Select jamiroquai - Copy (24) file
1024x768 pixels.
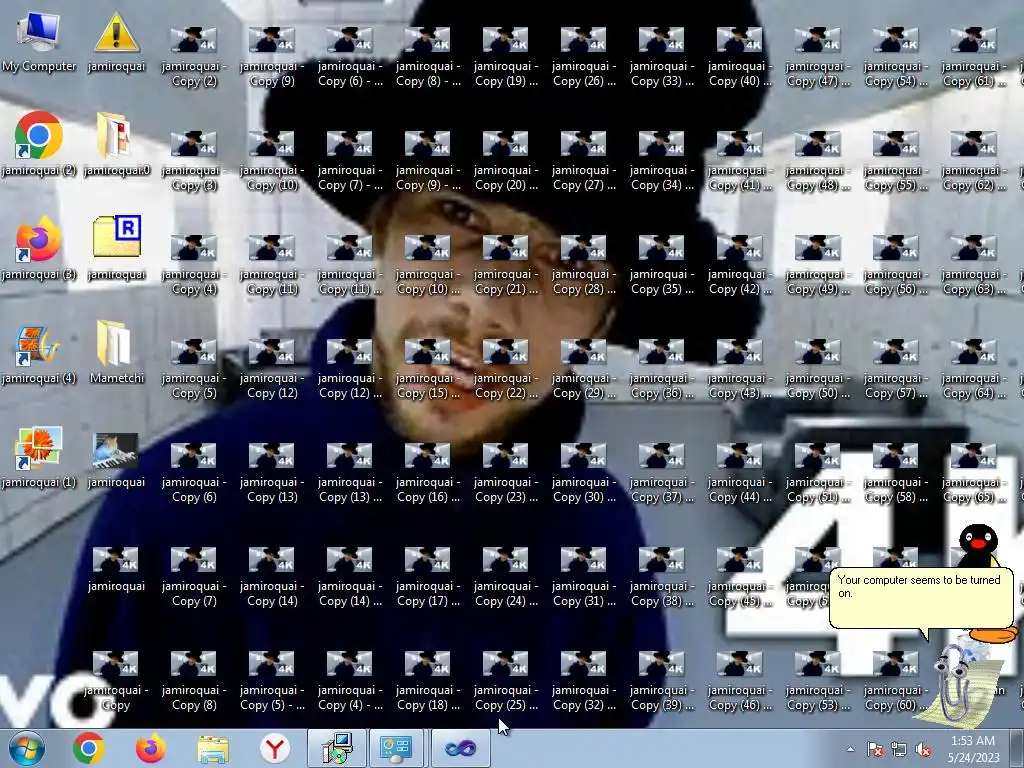(505, 575)
